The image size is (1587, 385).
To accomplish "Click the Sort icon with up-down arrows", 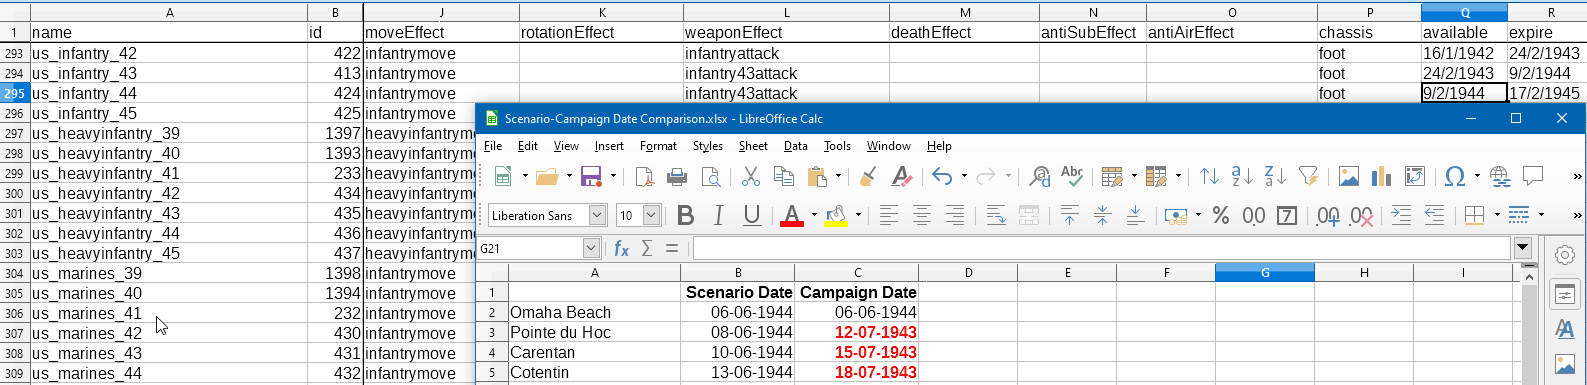I will coord(1209,177).
